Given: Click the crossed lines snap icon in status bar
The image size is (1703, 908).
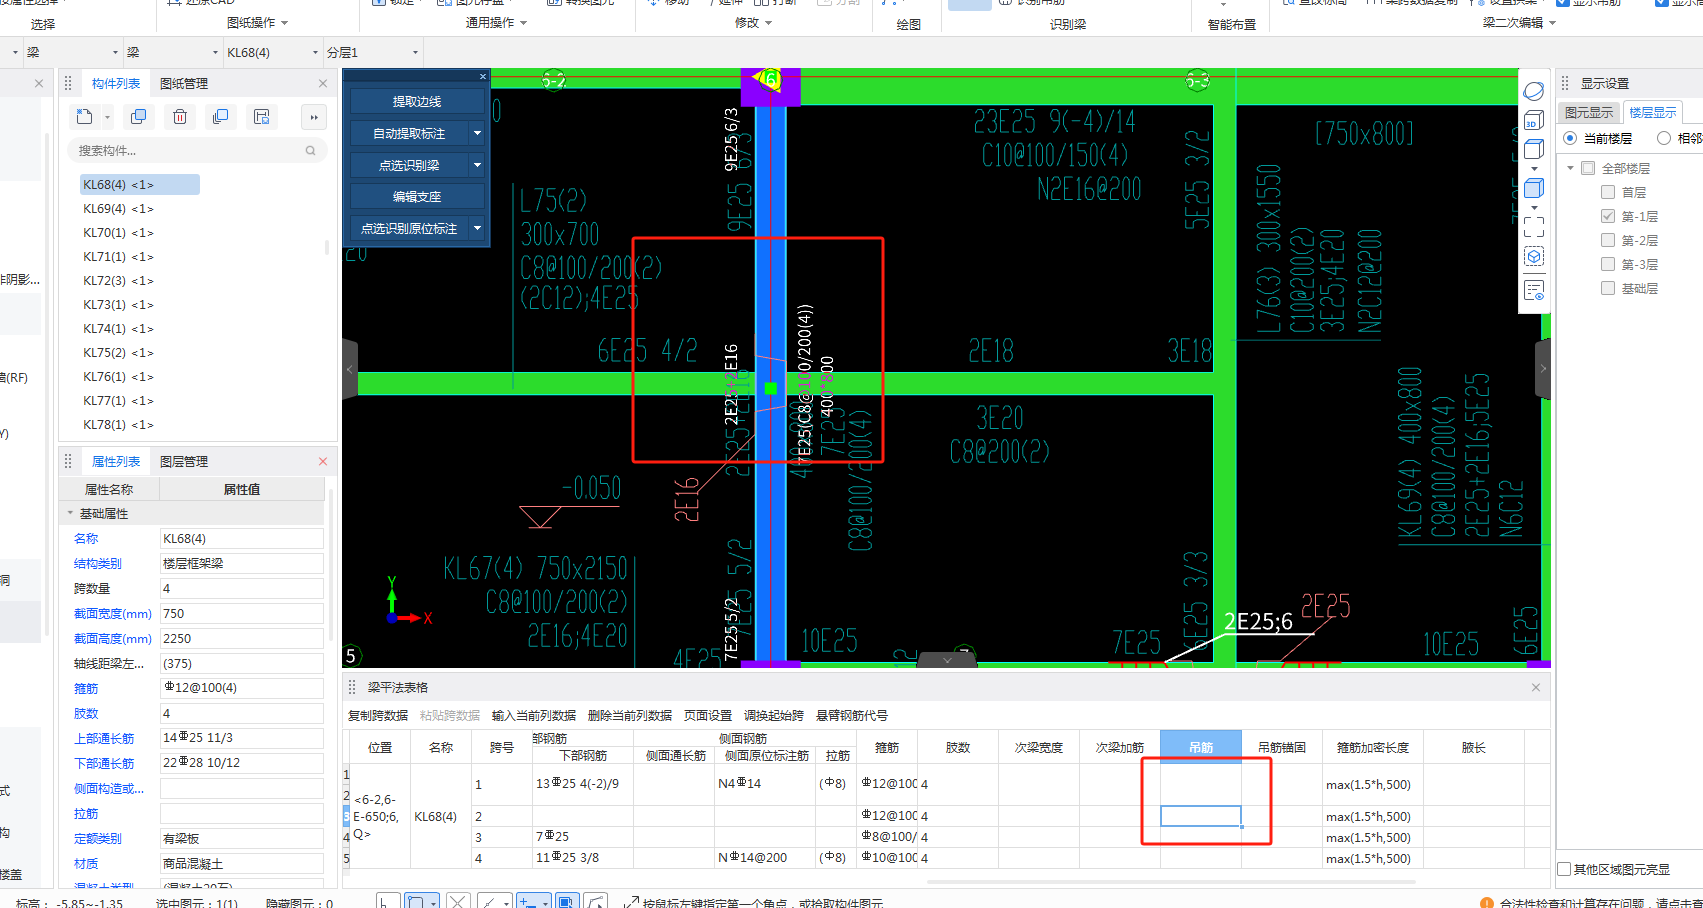Looking at the screenshot, I should pos(457,902).
